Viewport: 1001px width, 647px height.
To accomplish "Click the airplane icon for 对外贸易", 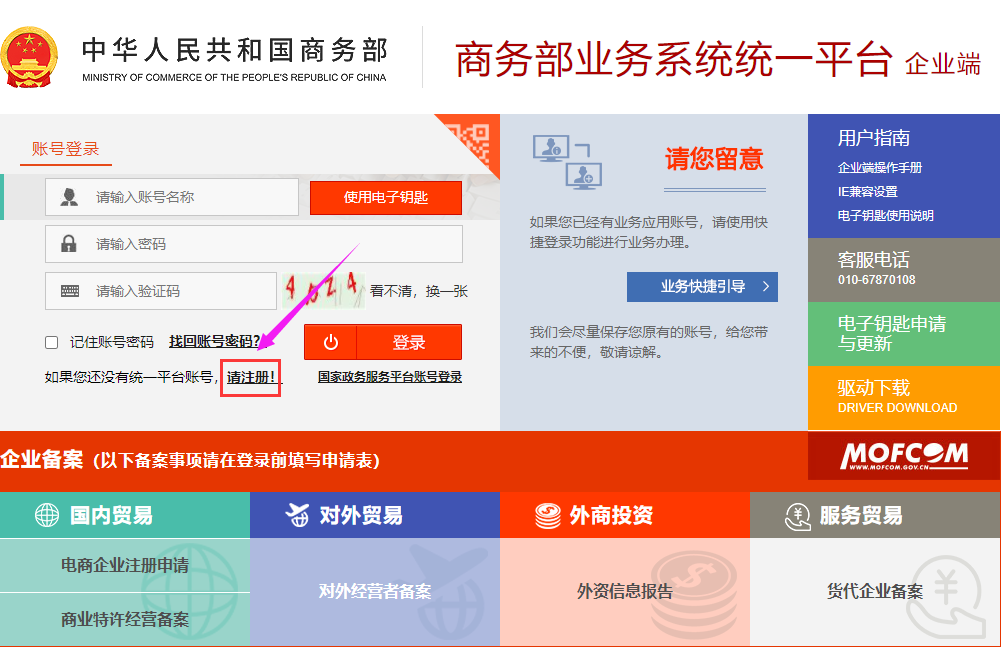I will tap(296, 514).
